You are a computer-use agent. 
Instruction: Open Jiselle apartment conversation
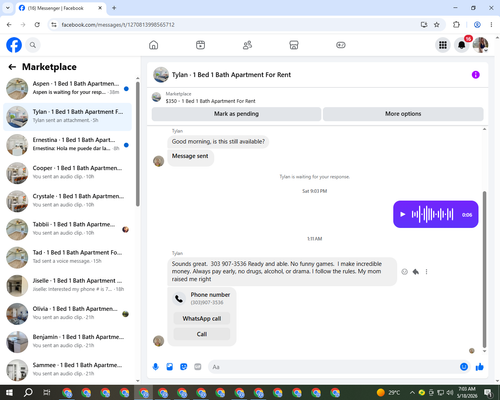point(67,285)
